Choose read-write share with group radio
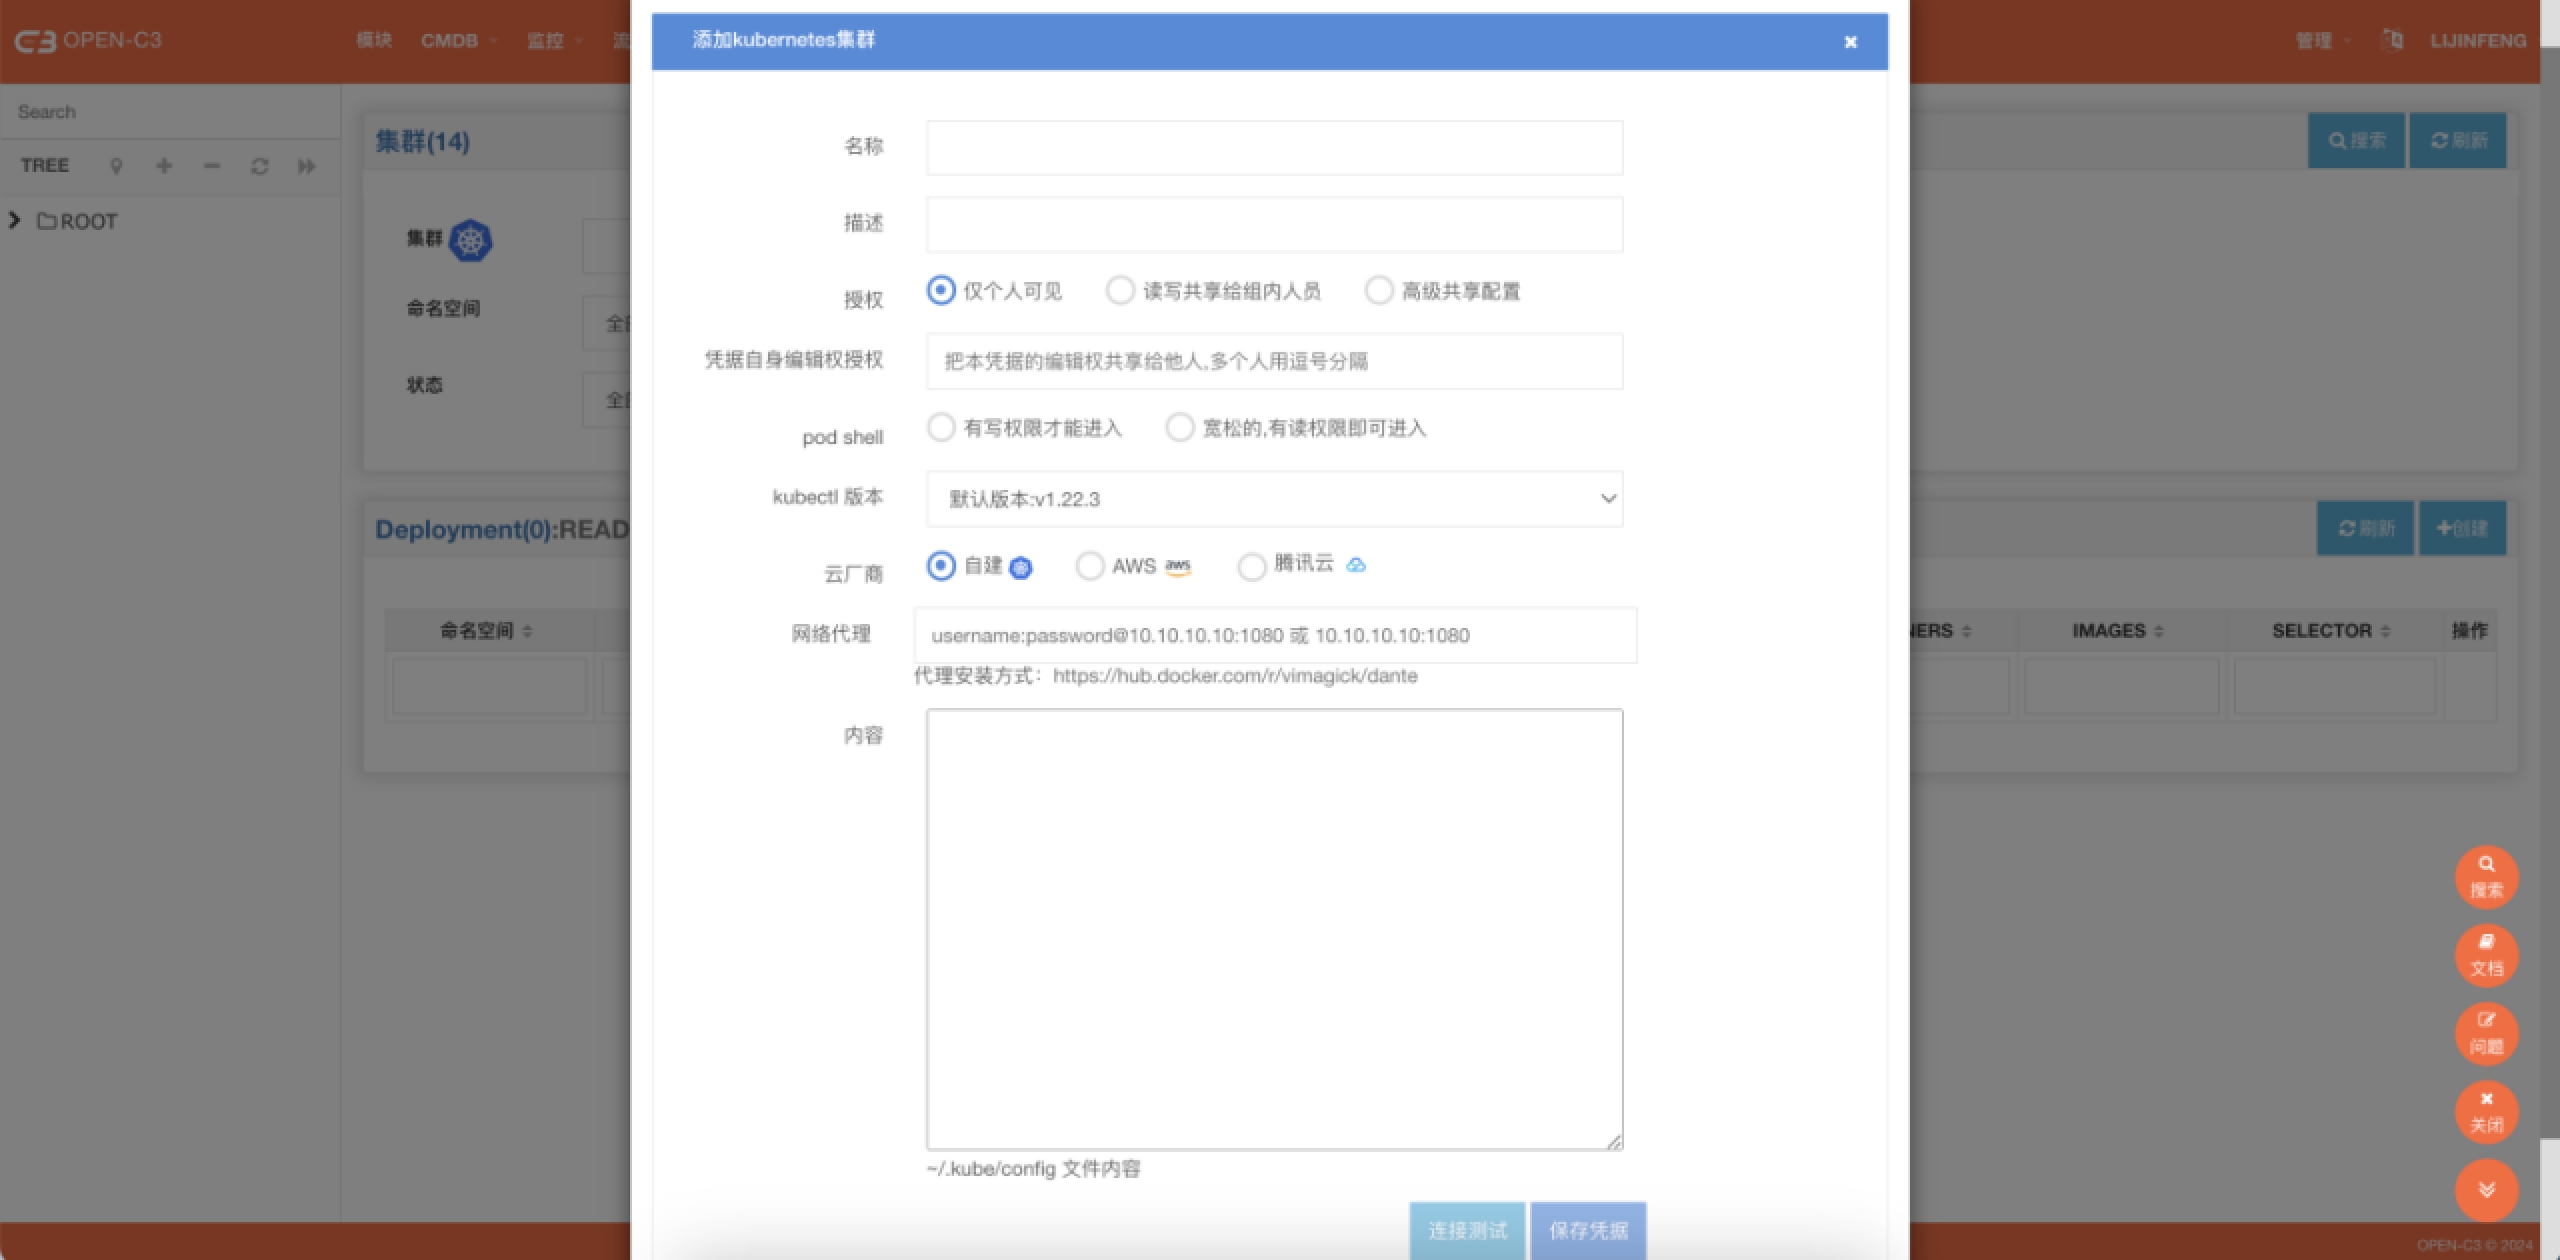This screenshot has height=1260, width=2560. coord(1120,291)
